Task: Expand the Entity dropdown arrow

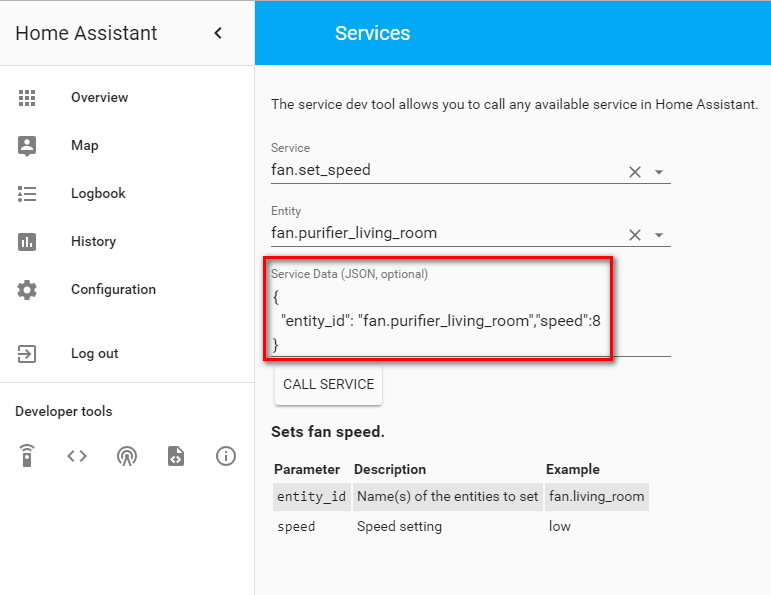Action: coord(659,235)
